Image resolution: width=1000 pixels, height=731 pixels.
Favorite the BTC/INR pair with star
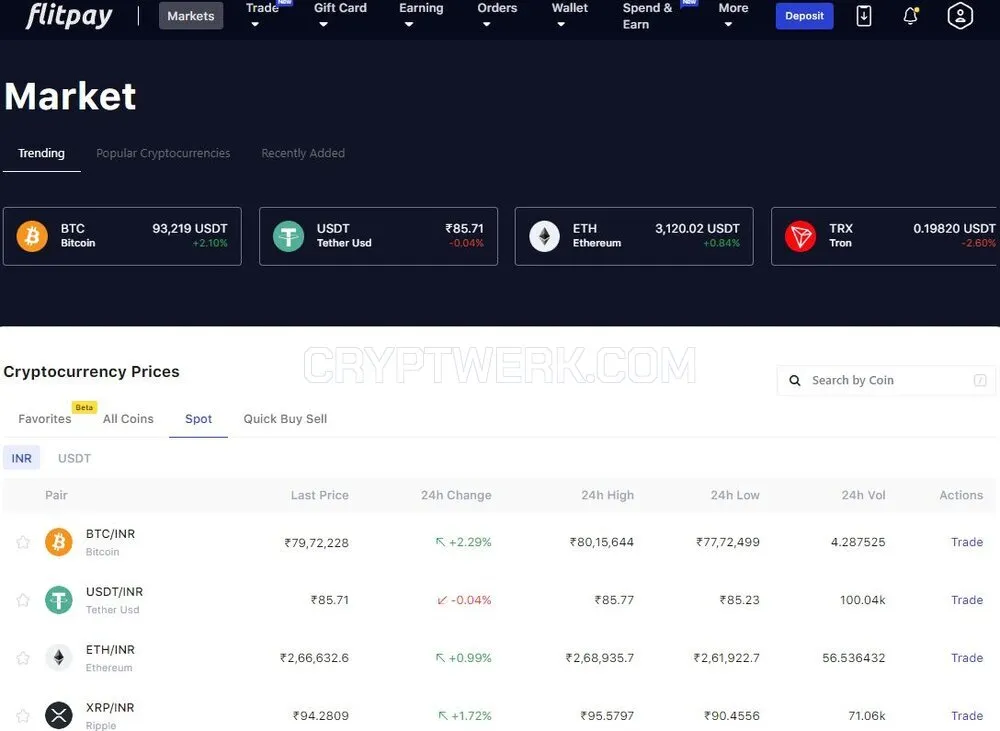click(x=23, y=542)
